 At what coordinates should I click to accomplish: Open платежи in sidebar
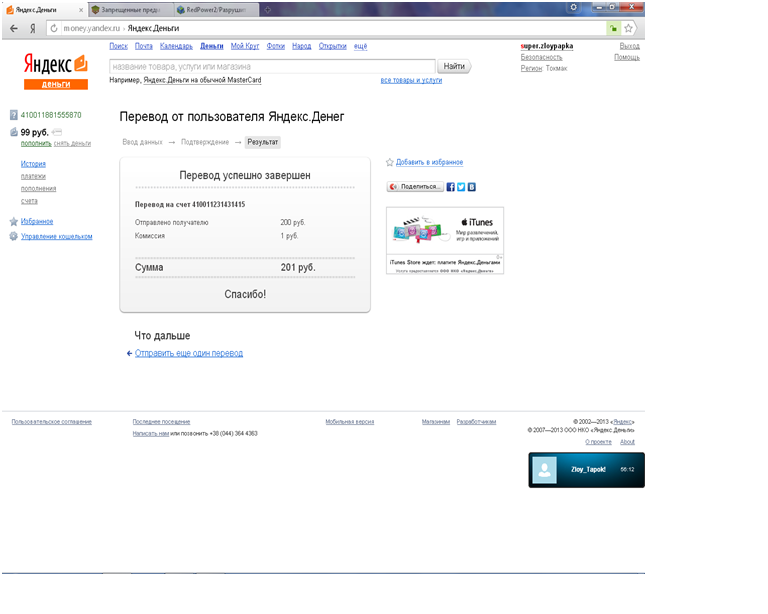pyautogui.click(x=33, y=176)
